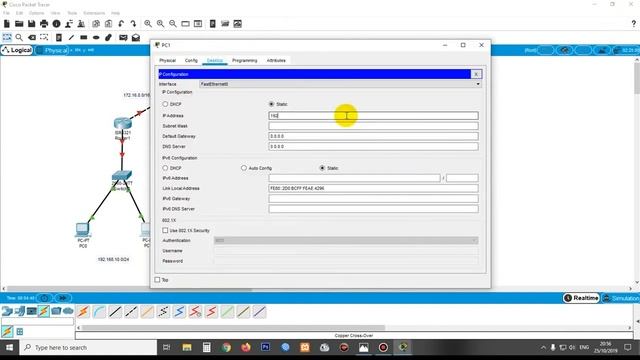Enable the Use 802.1X Security checkbox

pos(165,231)
